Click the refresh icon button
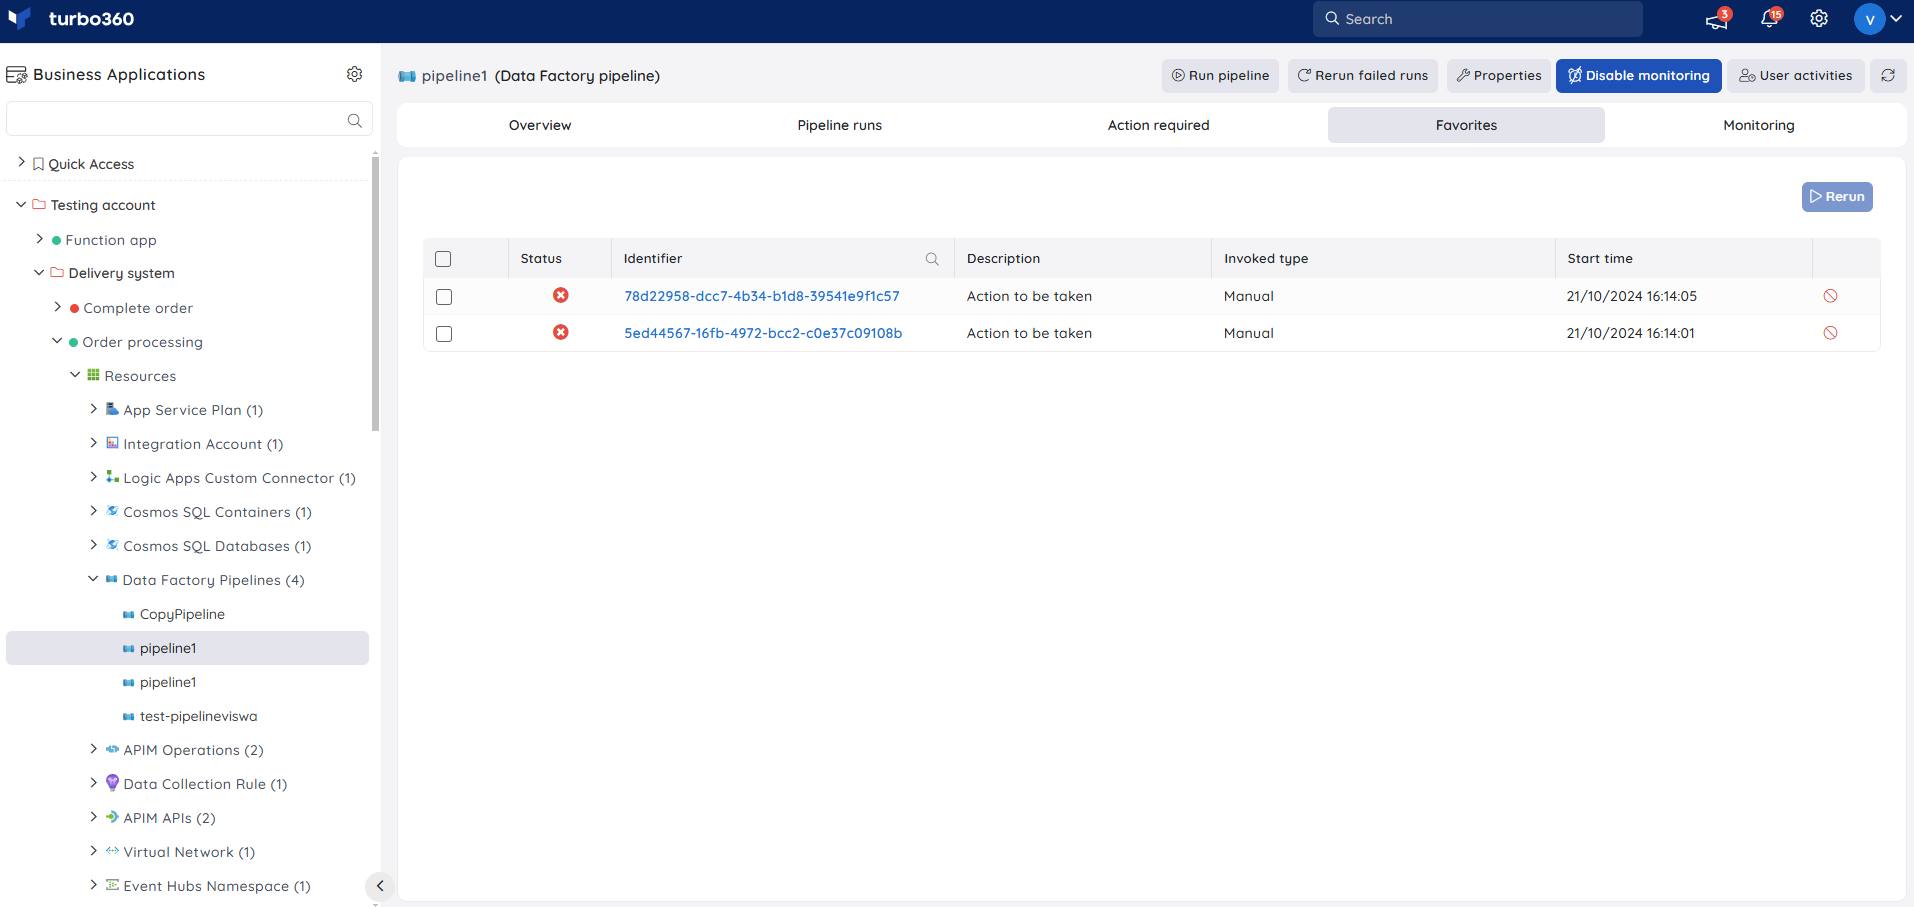 [x=1888, y=76]
